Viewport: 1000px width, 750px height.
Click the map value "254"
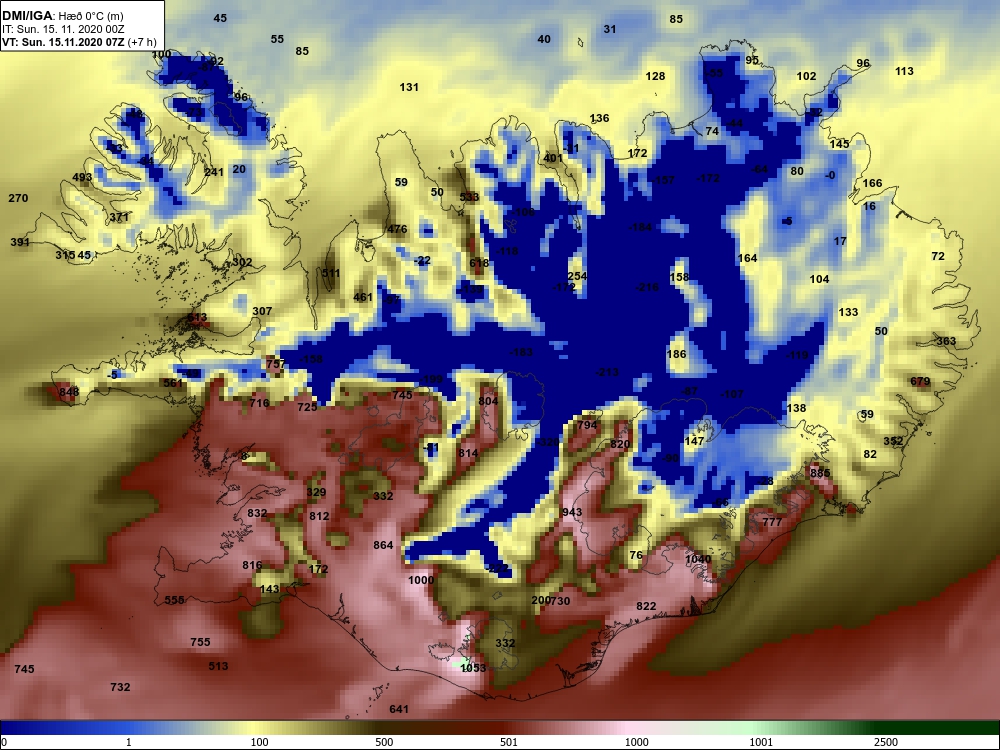point(577,276)
